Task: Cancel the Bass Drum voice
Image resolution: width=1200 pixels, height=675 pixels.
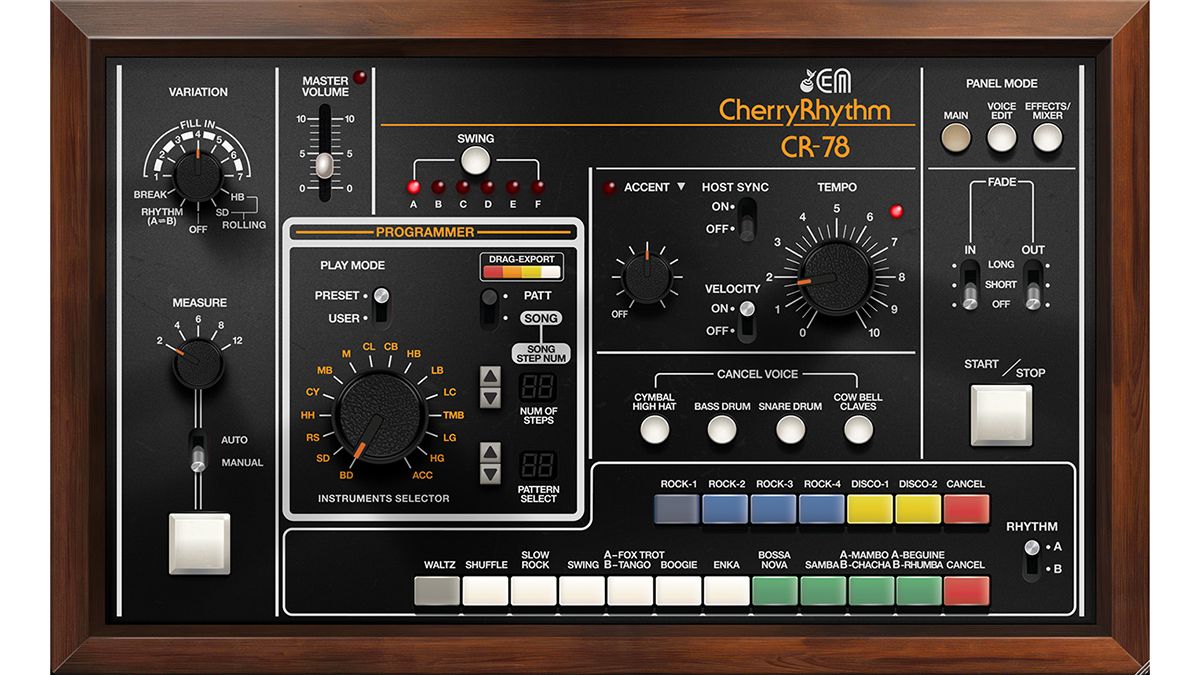Action: (x=722, y=430)
